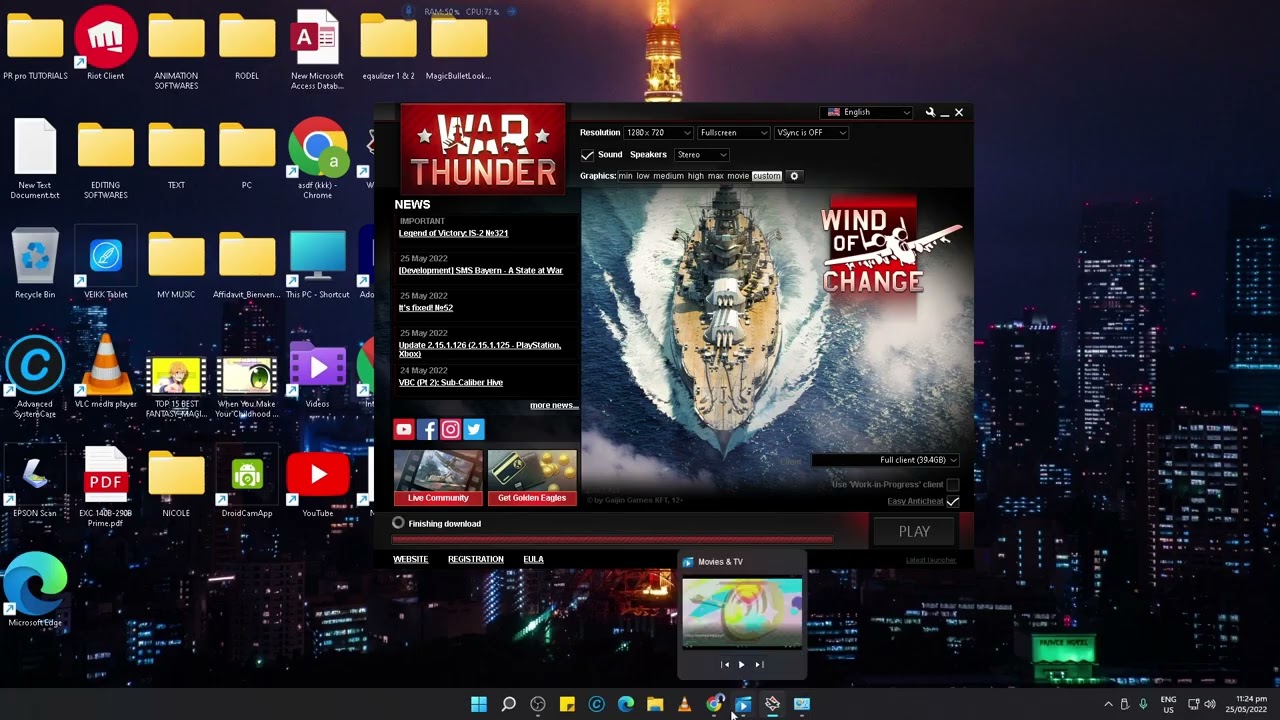1280x720 pixels.
Task: Click the download progress bar
Action: (612, 539)
